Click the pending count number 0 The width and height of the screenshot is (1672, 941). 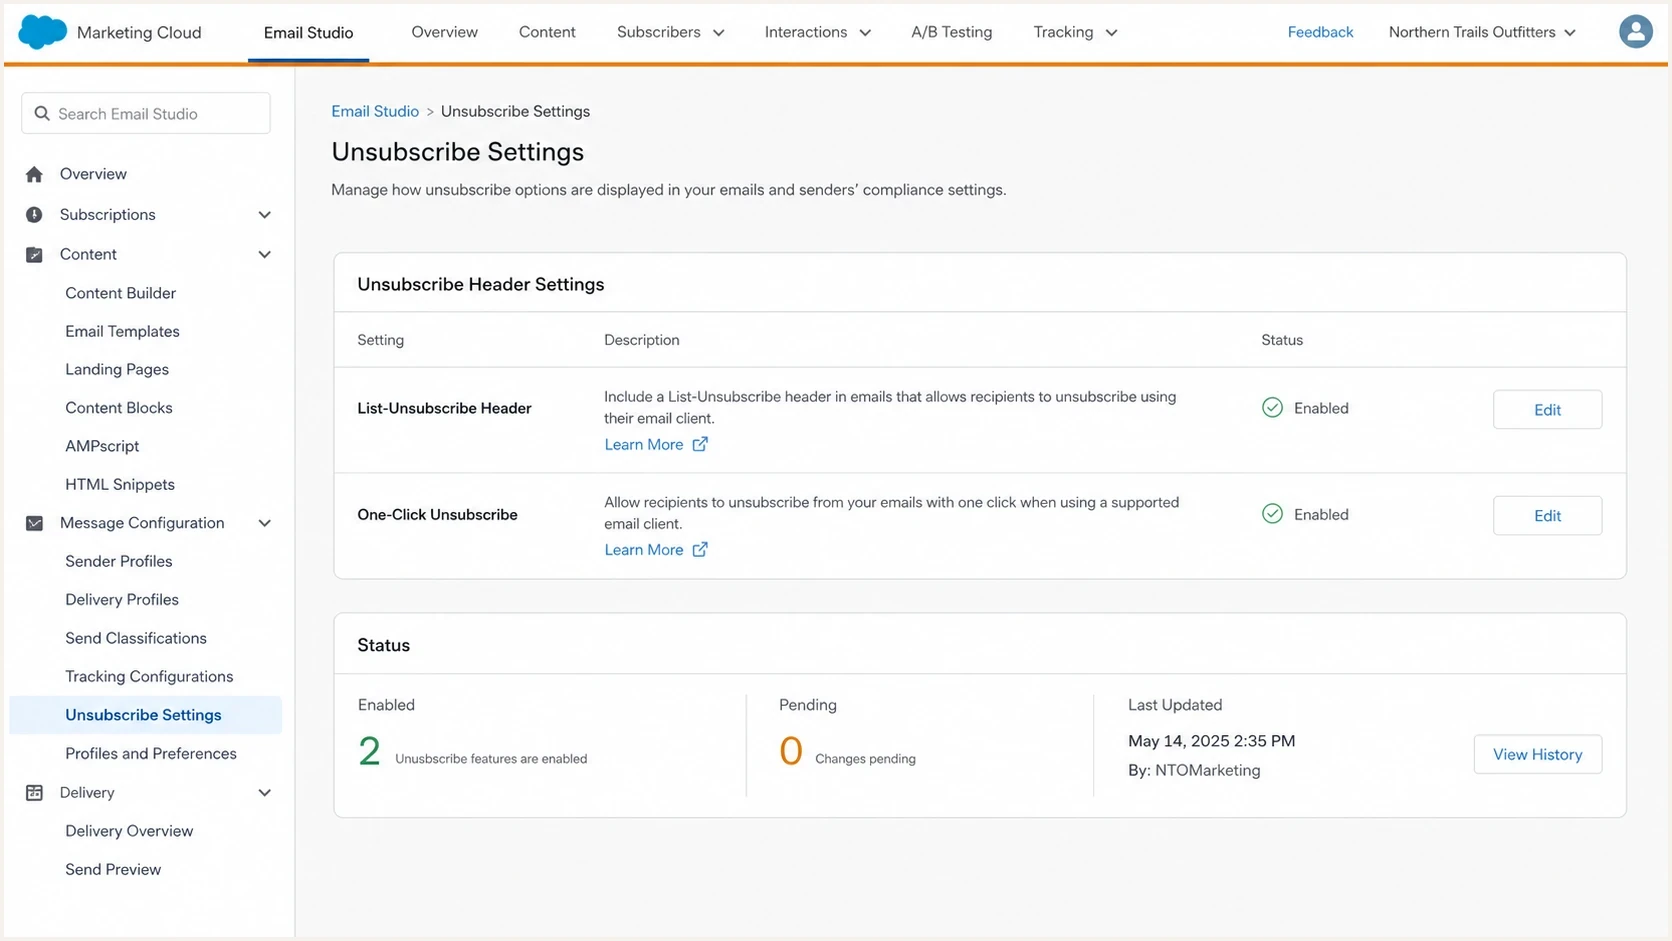coord(791,751)
